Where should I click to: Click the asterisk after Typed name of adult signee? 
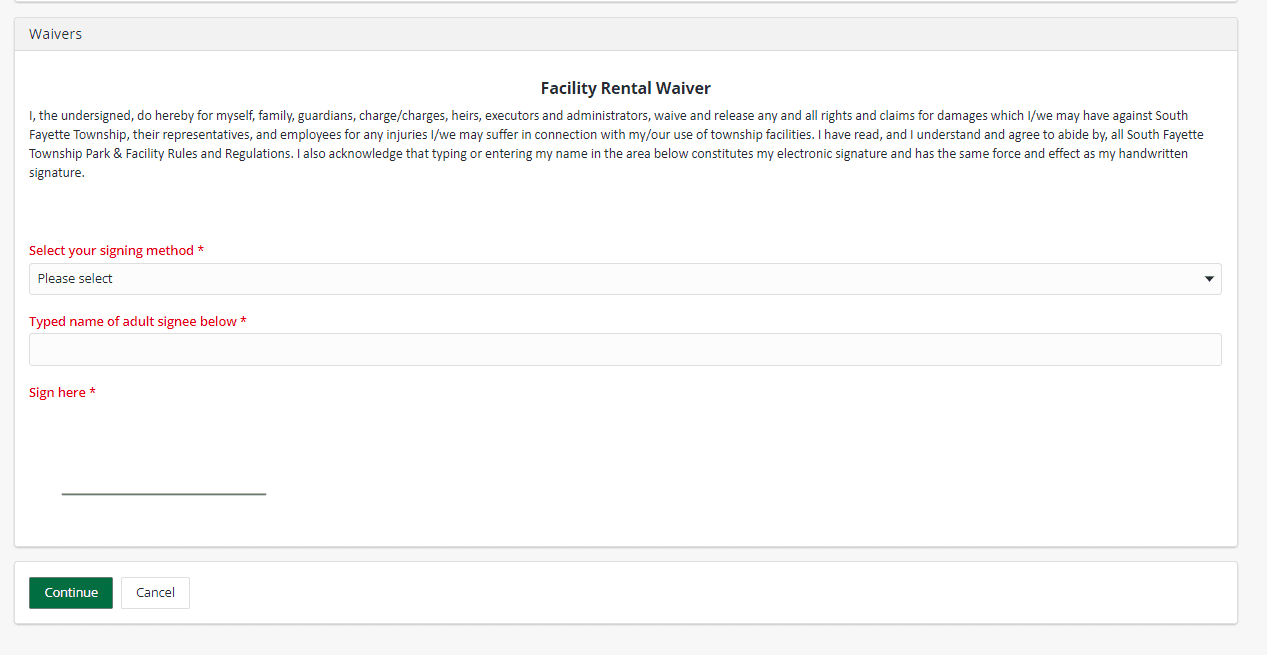pyautogui.click(x=243, y=322)
